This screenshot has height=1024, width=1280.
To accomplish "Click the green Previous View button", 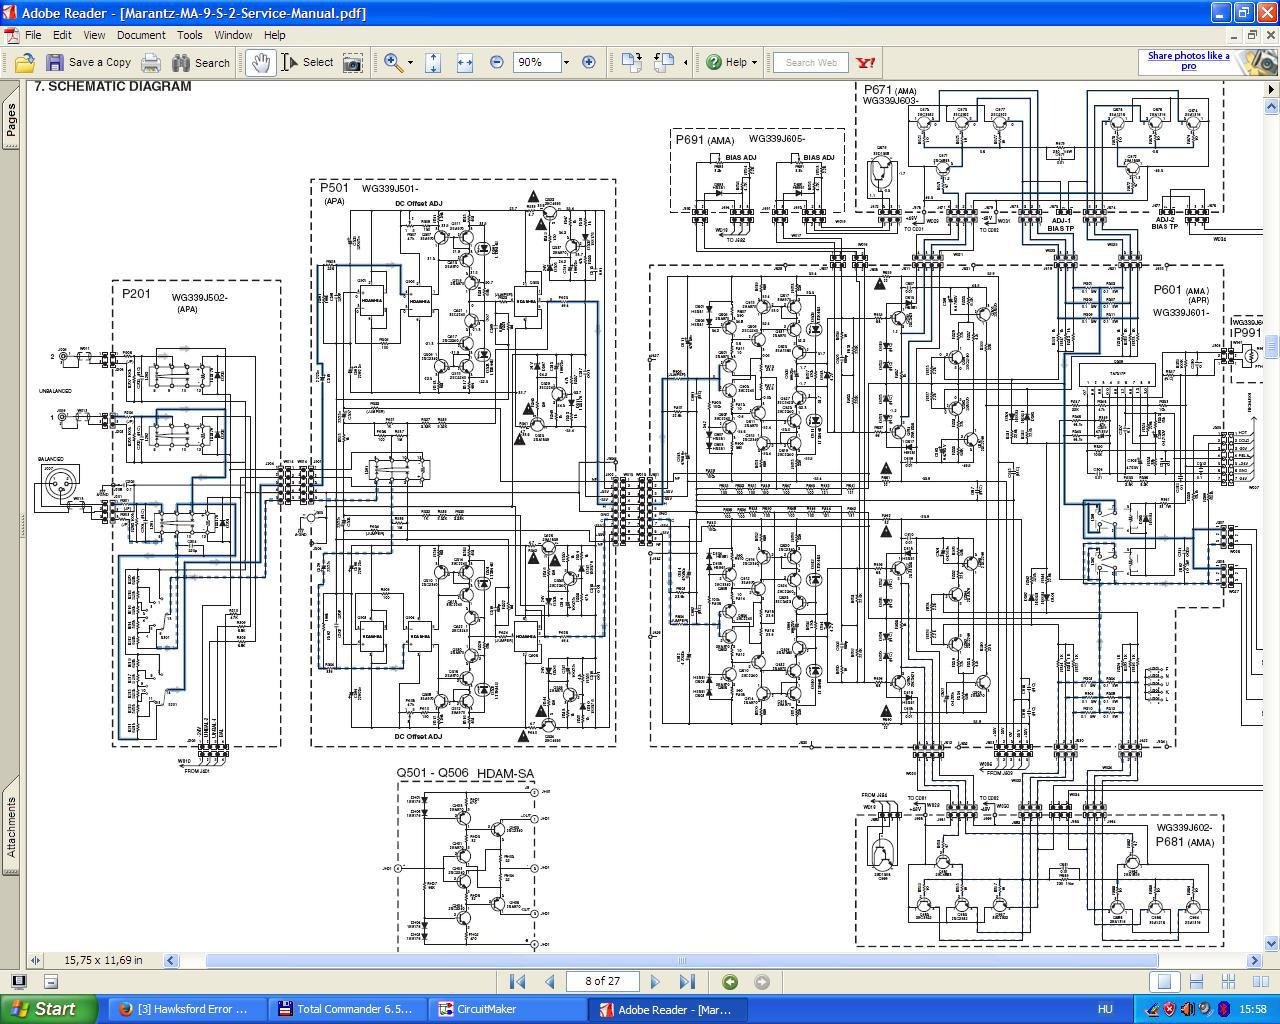I will 730,982.
